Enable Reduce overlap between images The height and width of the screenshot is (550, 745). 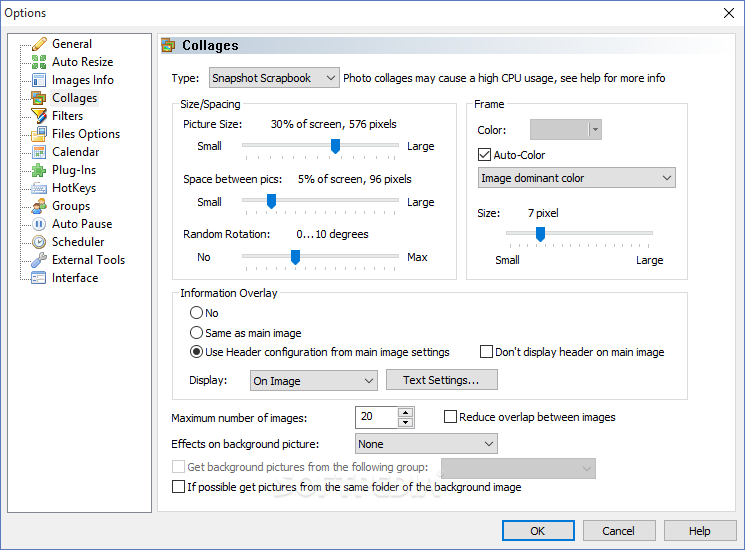click(450, 417)
